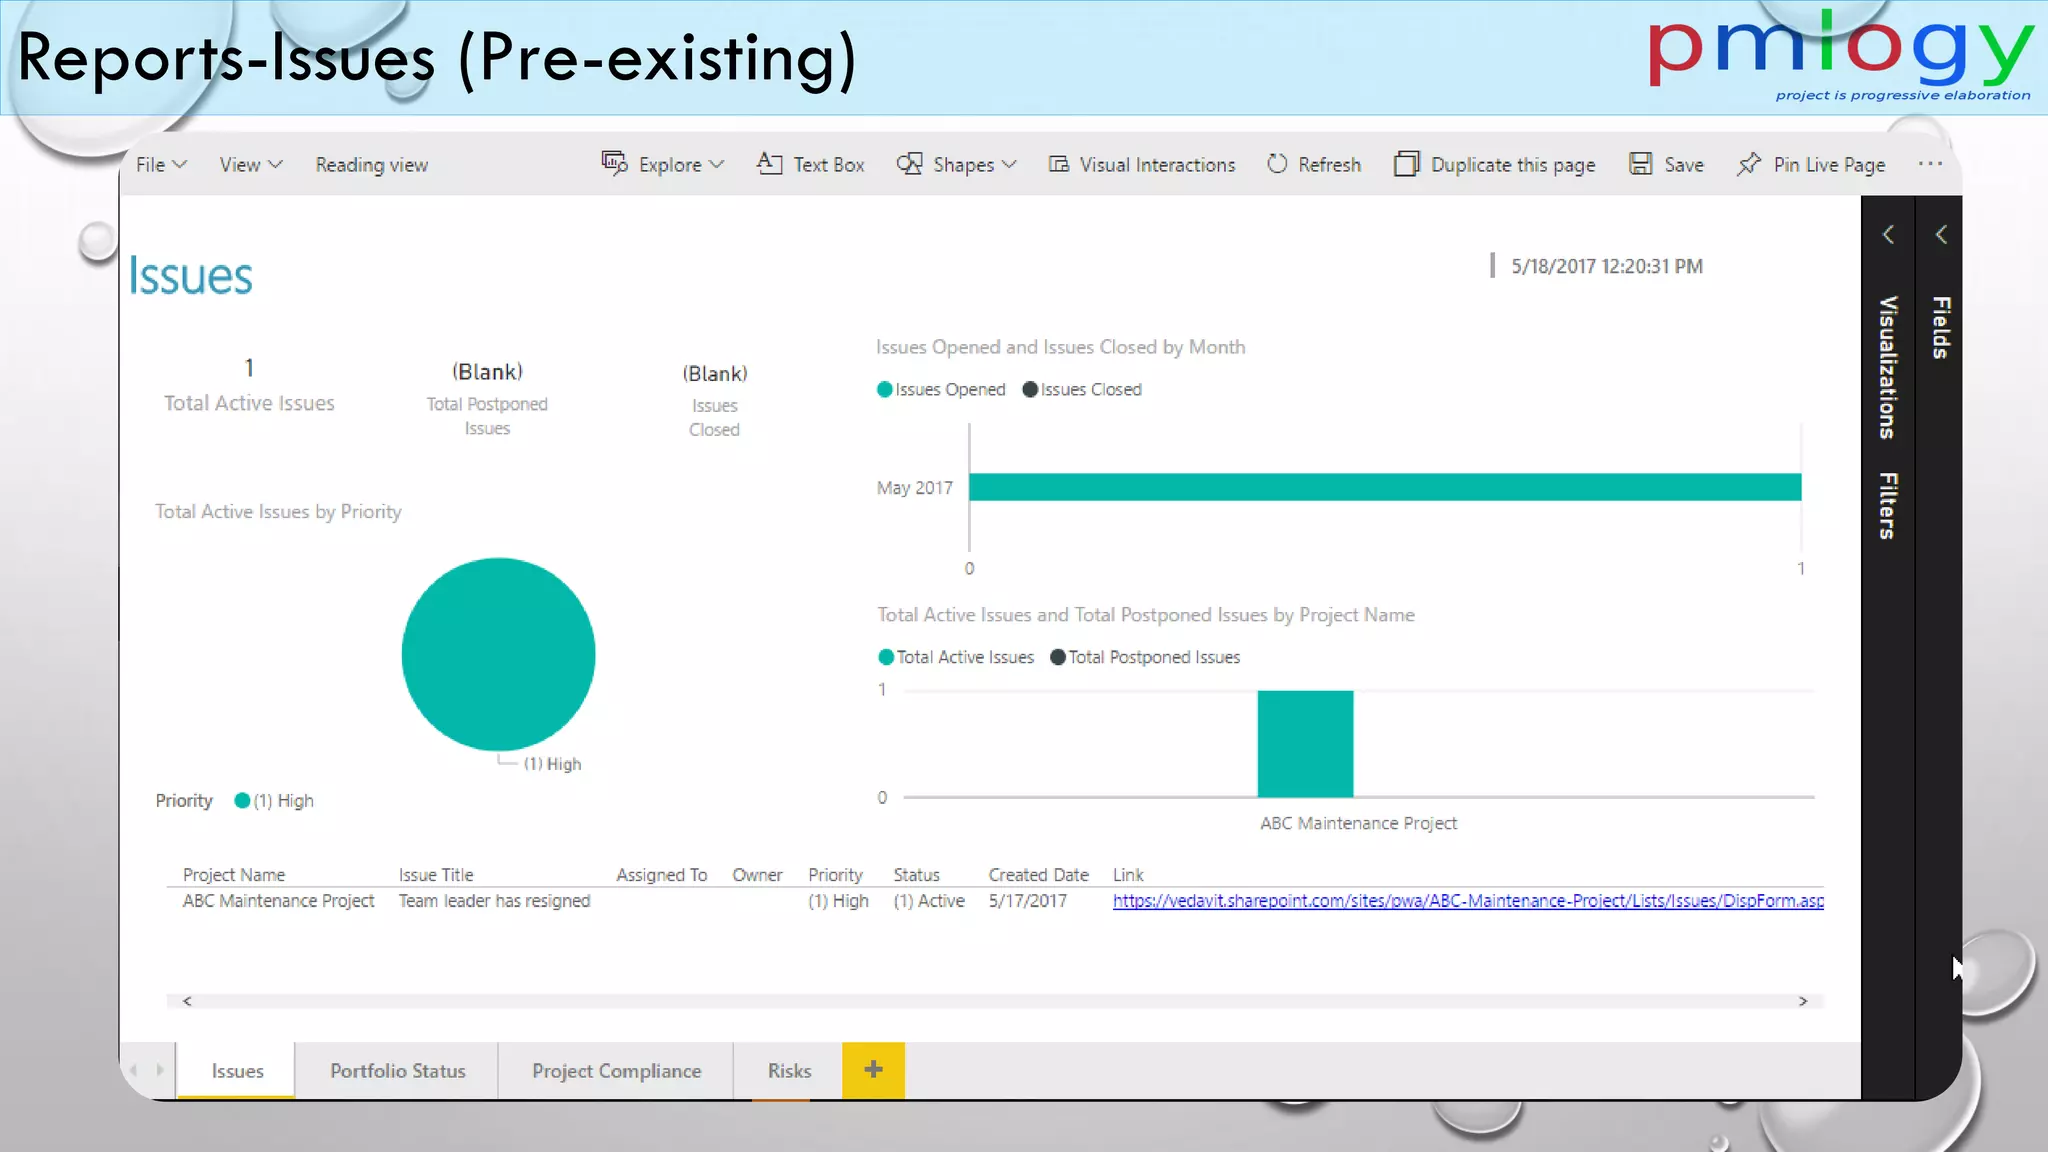Open the Visualizations pane label
2048x1152 pixels.
(x=1888, y=367)
